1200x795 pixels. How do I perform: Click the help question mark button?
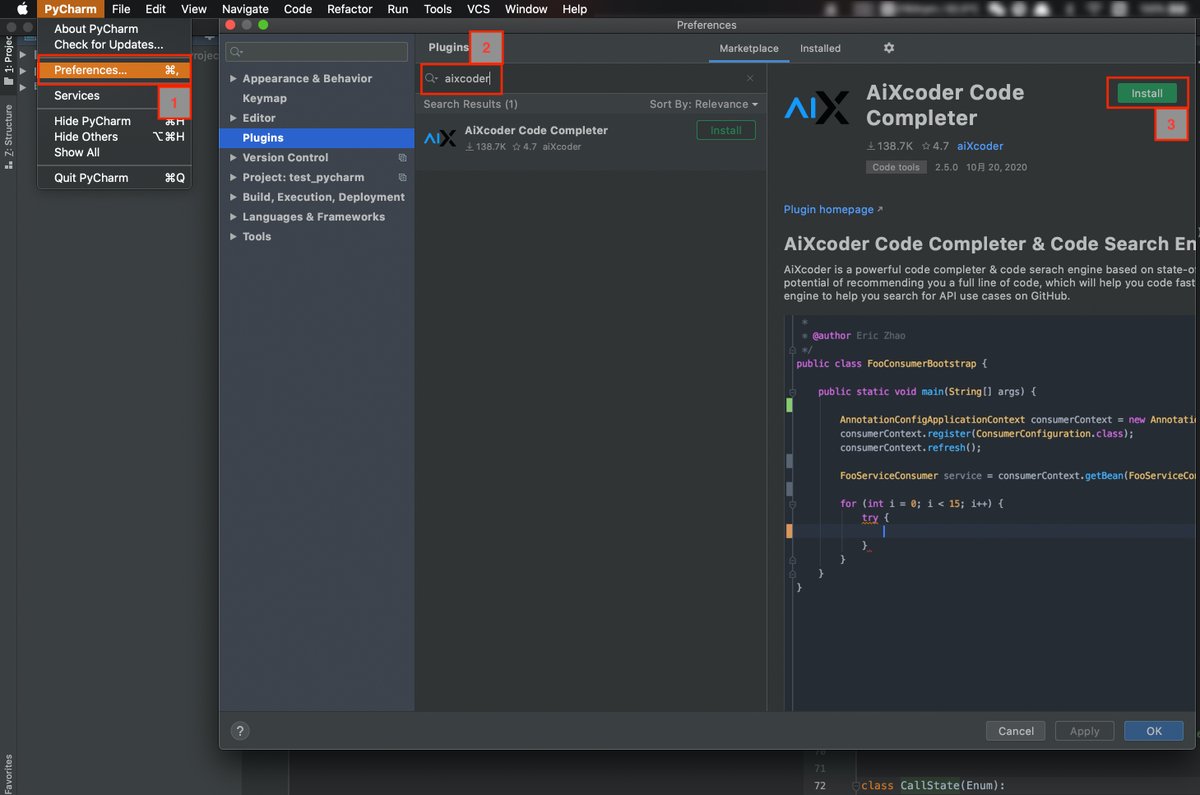tap(240, 731)
